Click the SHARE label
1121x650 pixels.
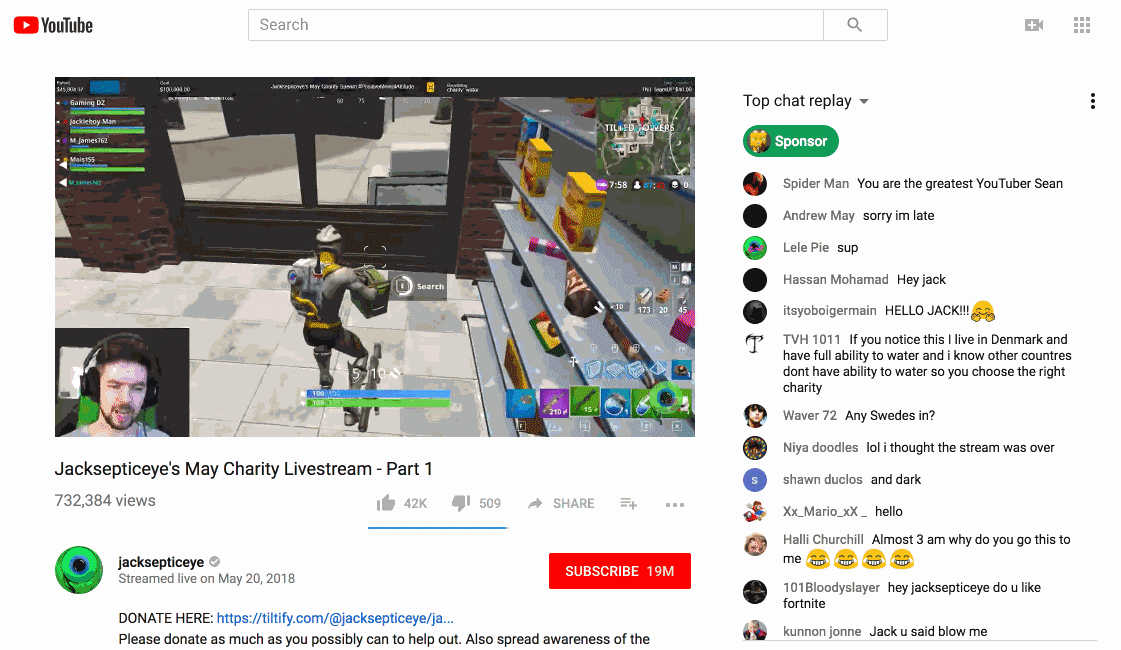573,503
